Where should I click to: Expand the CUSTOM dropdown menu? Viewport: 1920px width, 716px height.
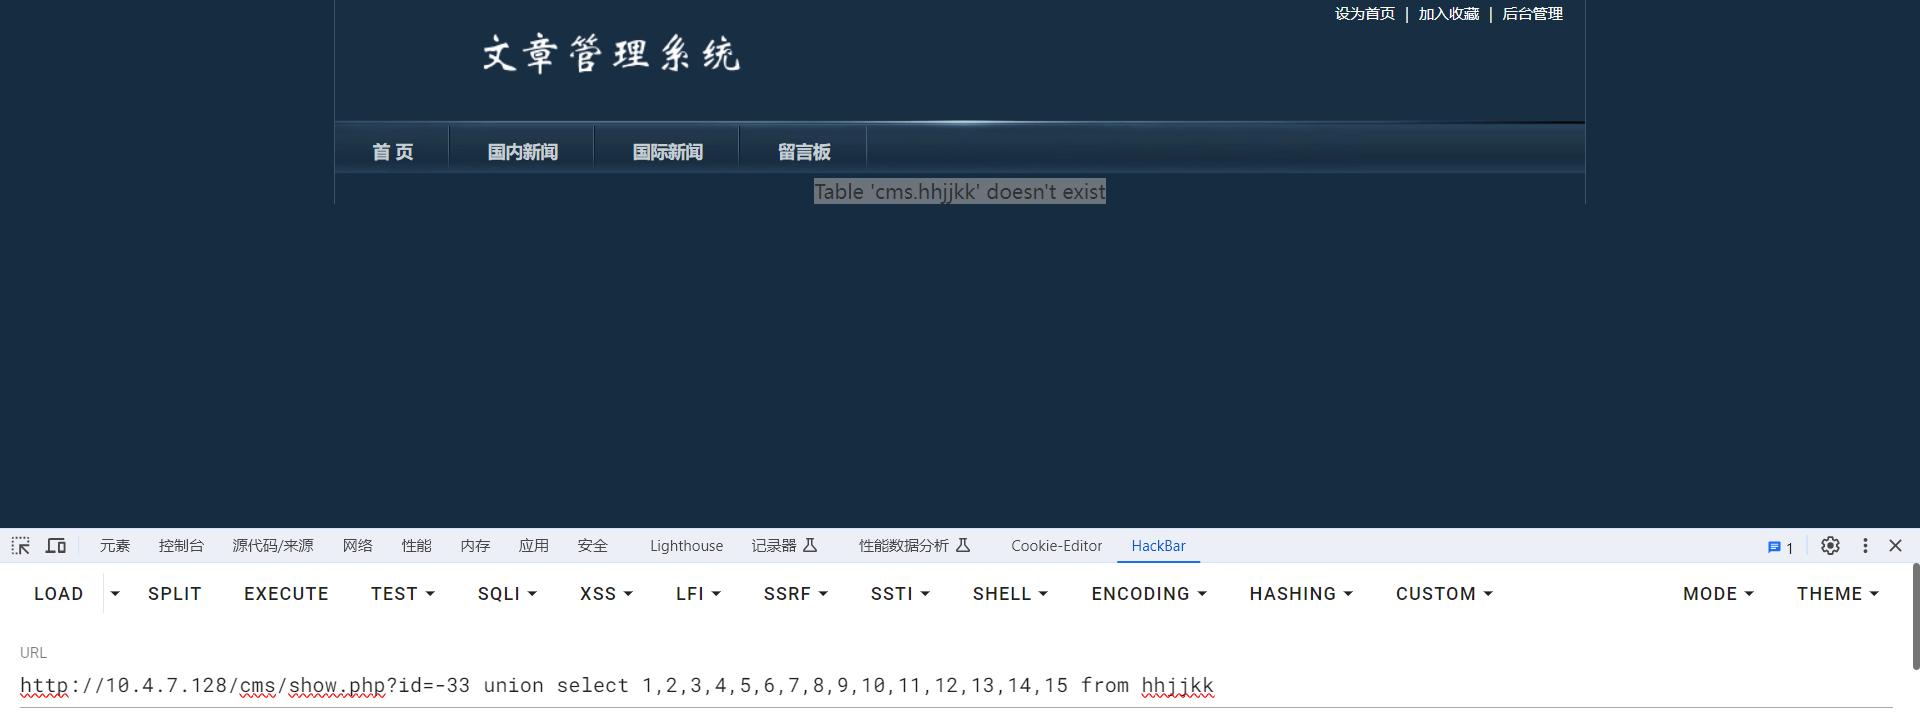[x=1444, y=594]
